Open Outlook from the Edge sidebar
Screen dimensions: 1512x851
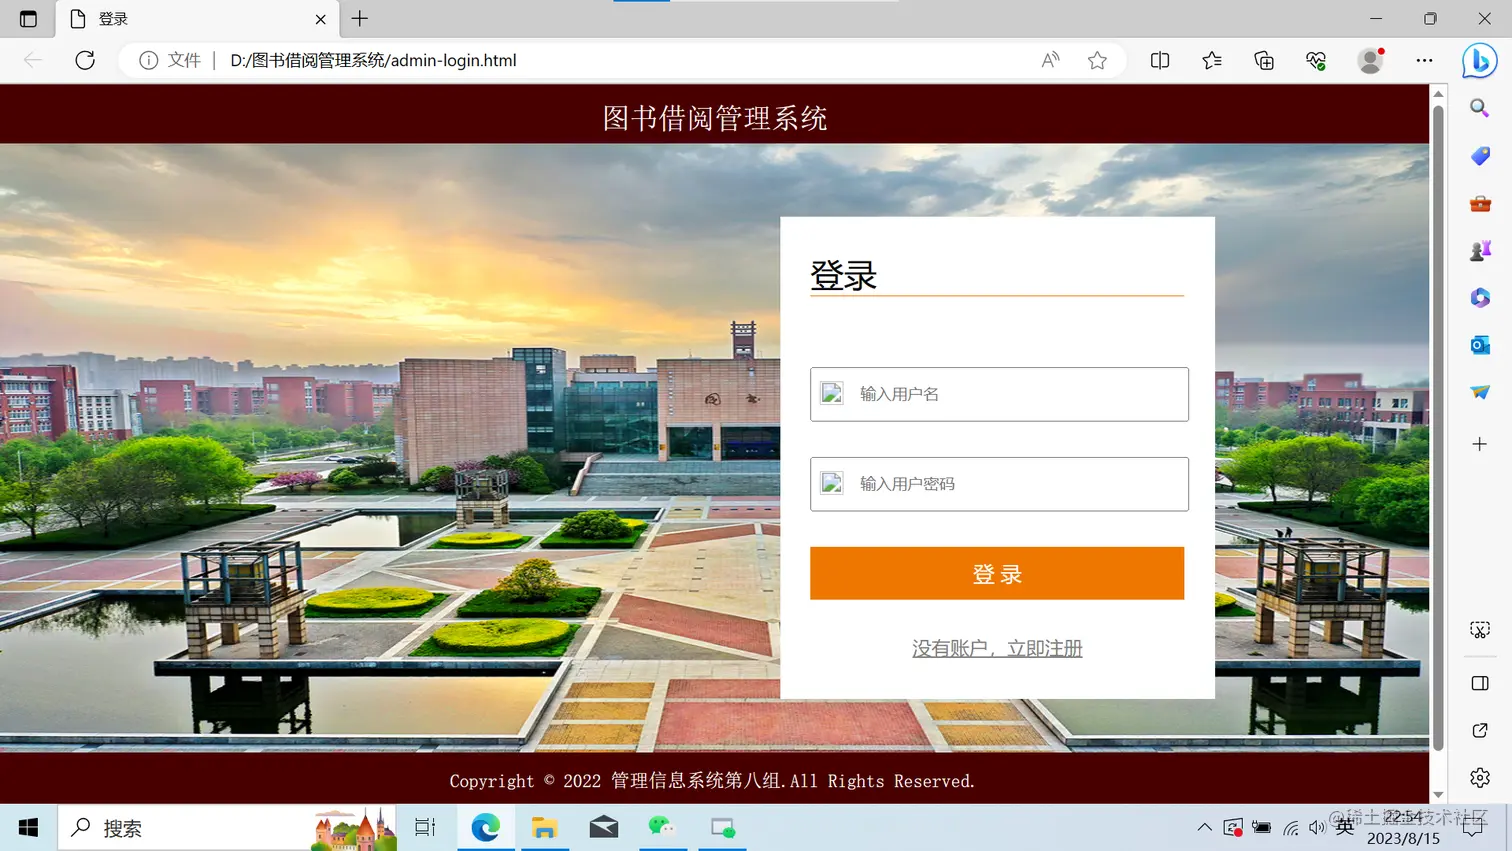[1479, 344]
